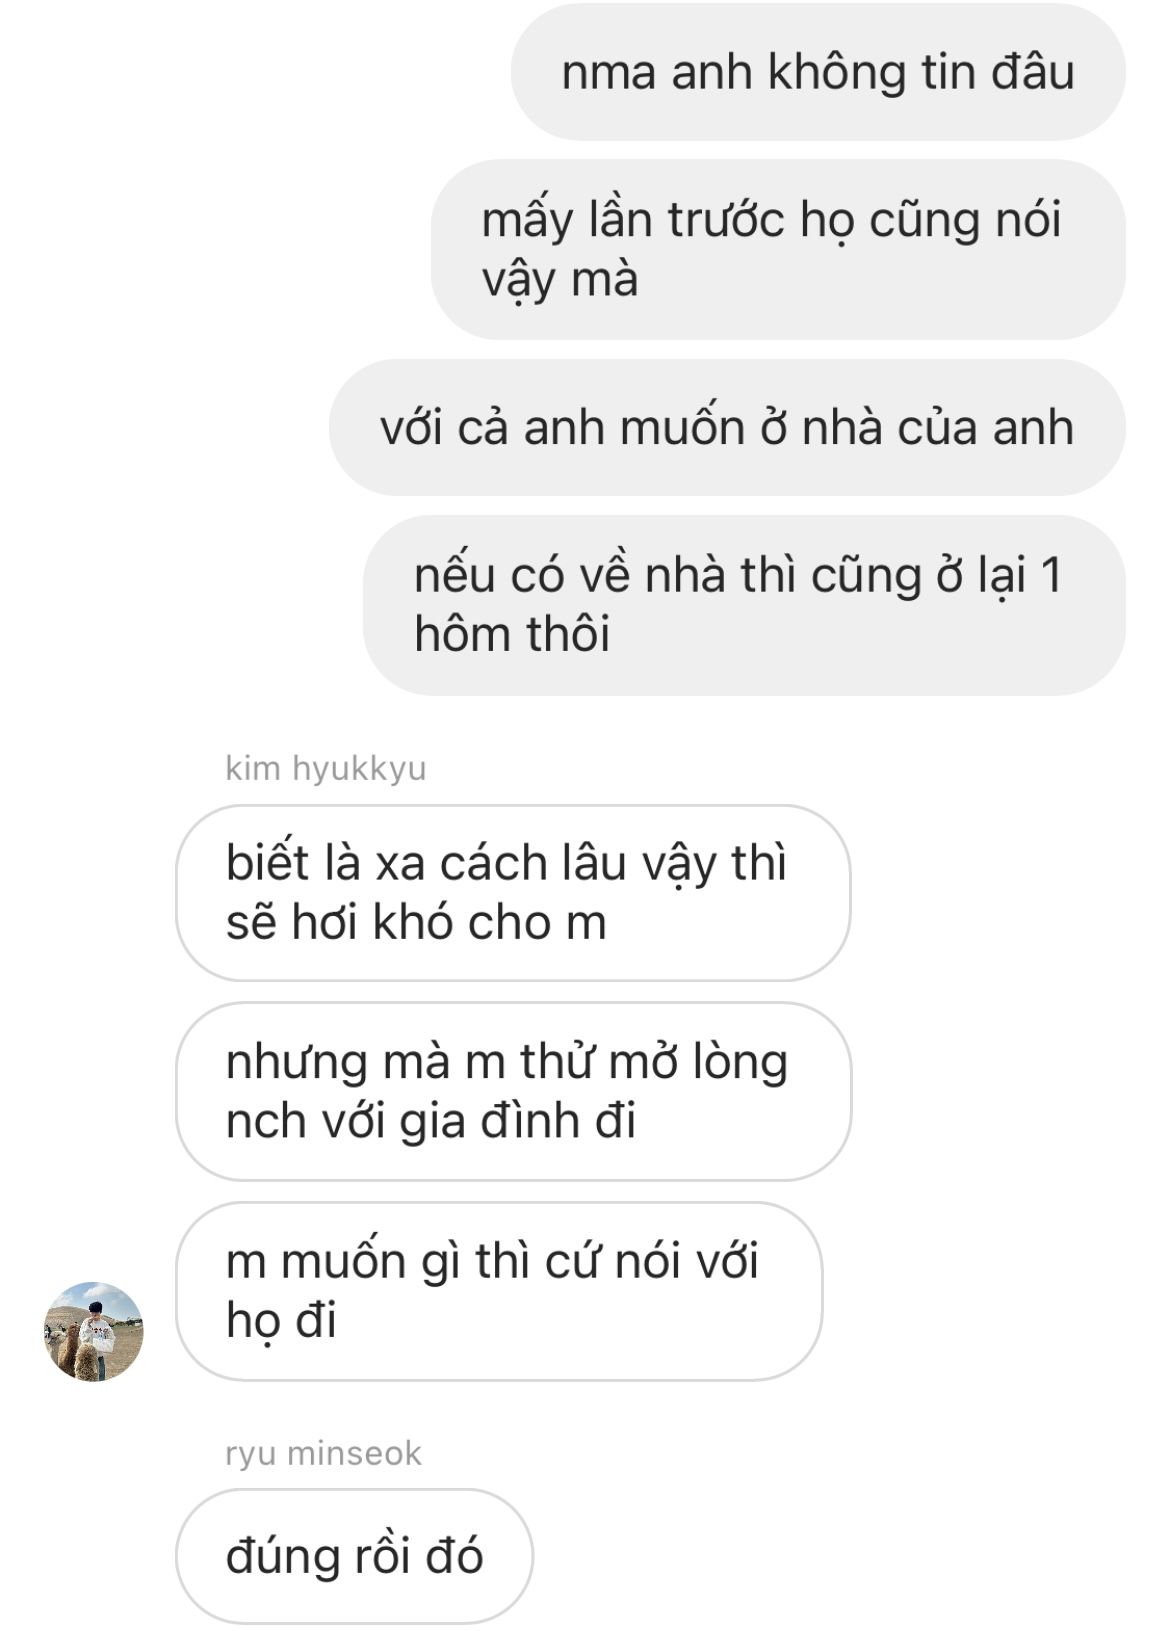Click 'họ đi' text in hyukkyu's last bubble
Image resolution: width=1170 pixels, height=1631 pixels.
281,1321
